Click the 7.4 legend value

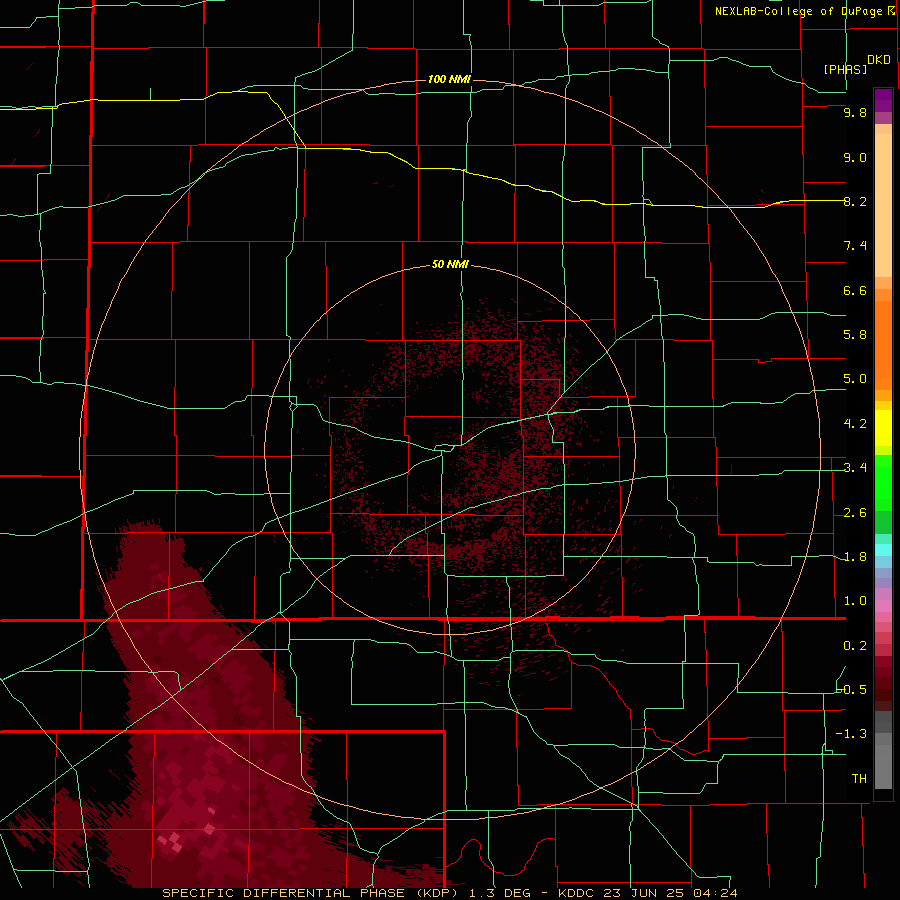tap(855, 246)
